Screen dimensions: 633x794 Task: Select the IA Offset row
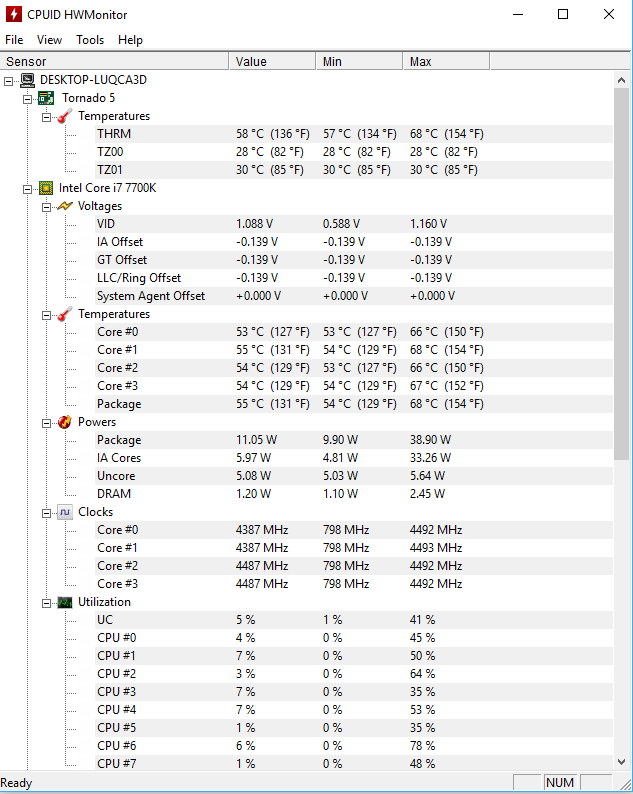tap(354, 242)
